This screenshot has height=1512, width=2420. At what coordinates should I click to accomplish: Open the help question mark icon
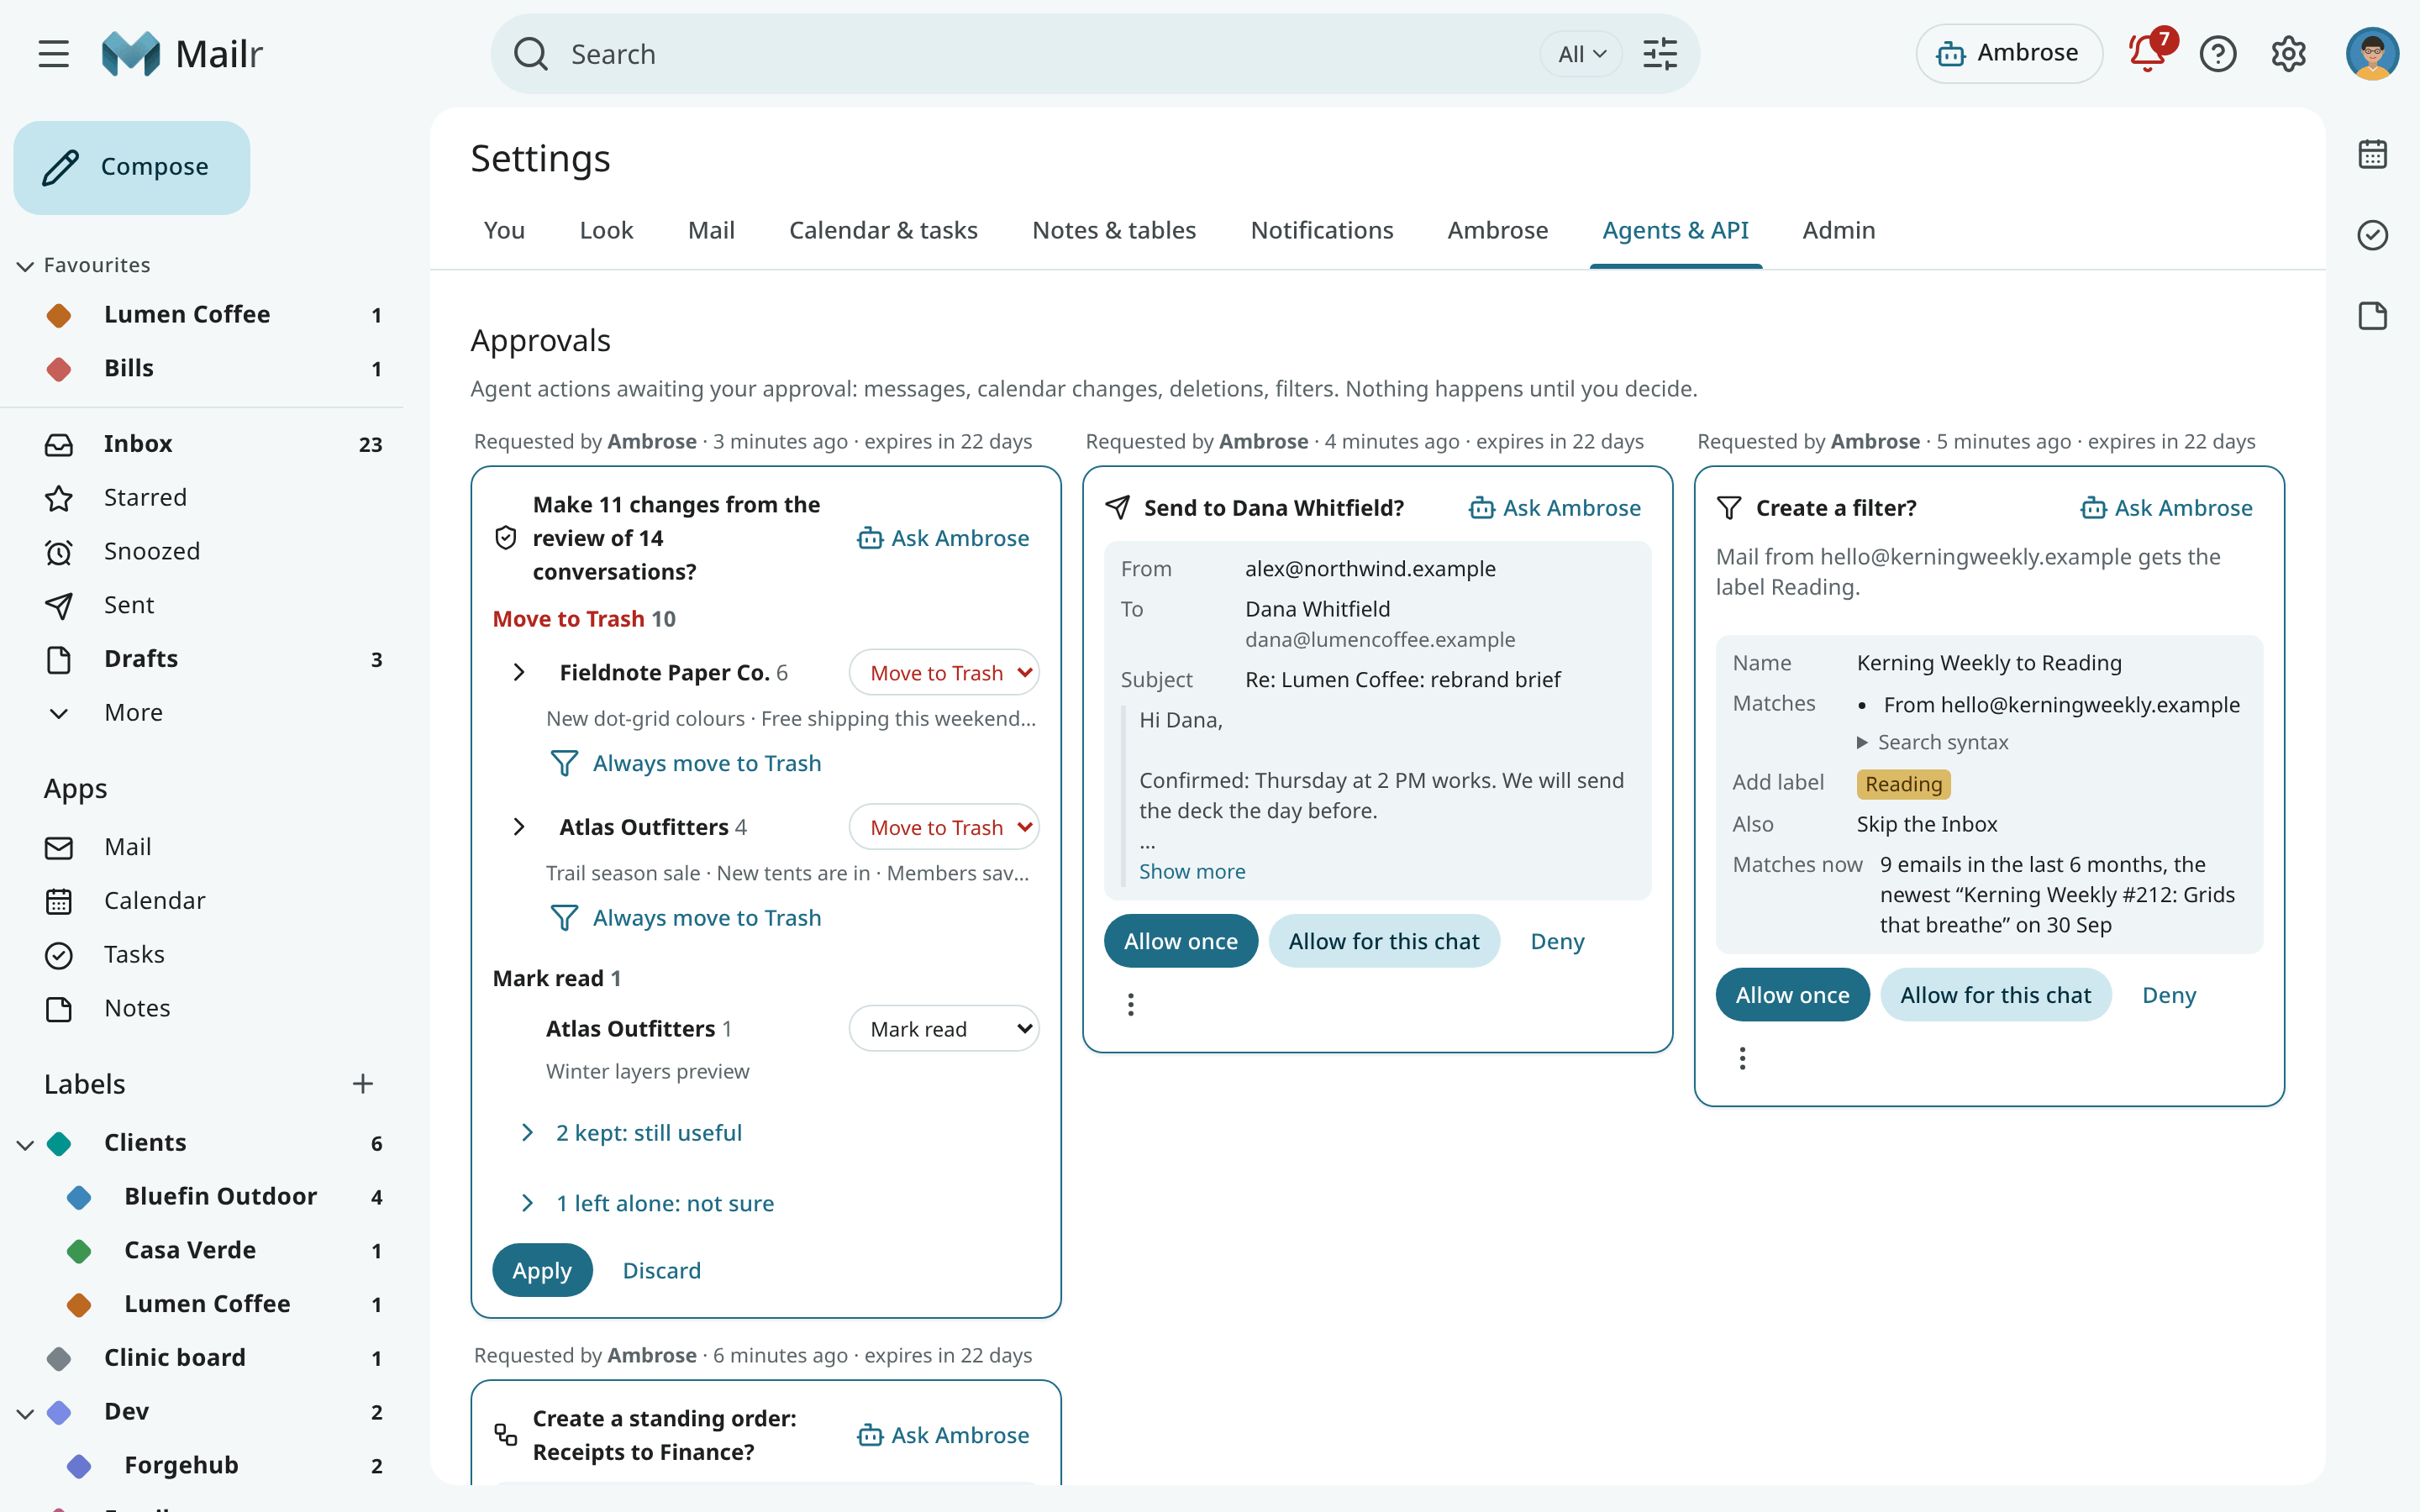2218,54
